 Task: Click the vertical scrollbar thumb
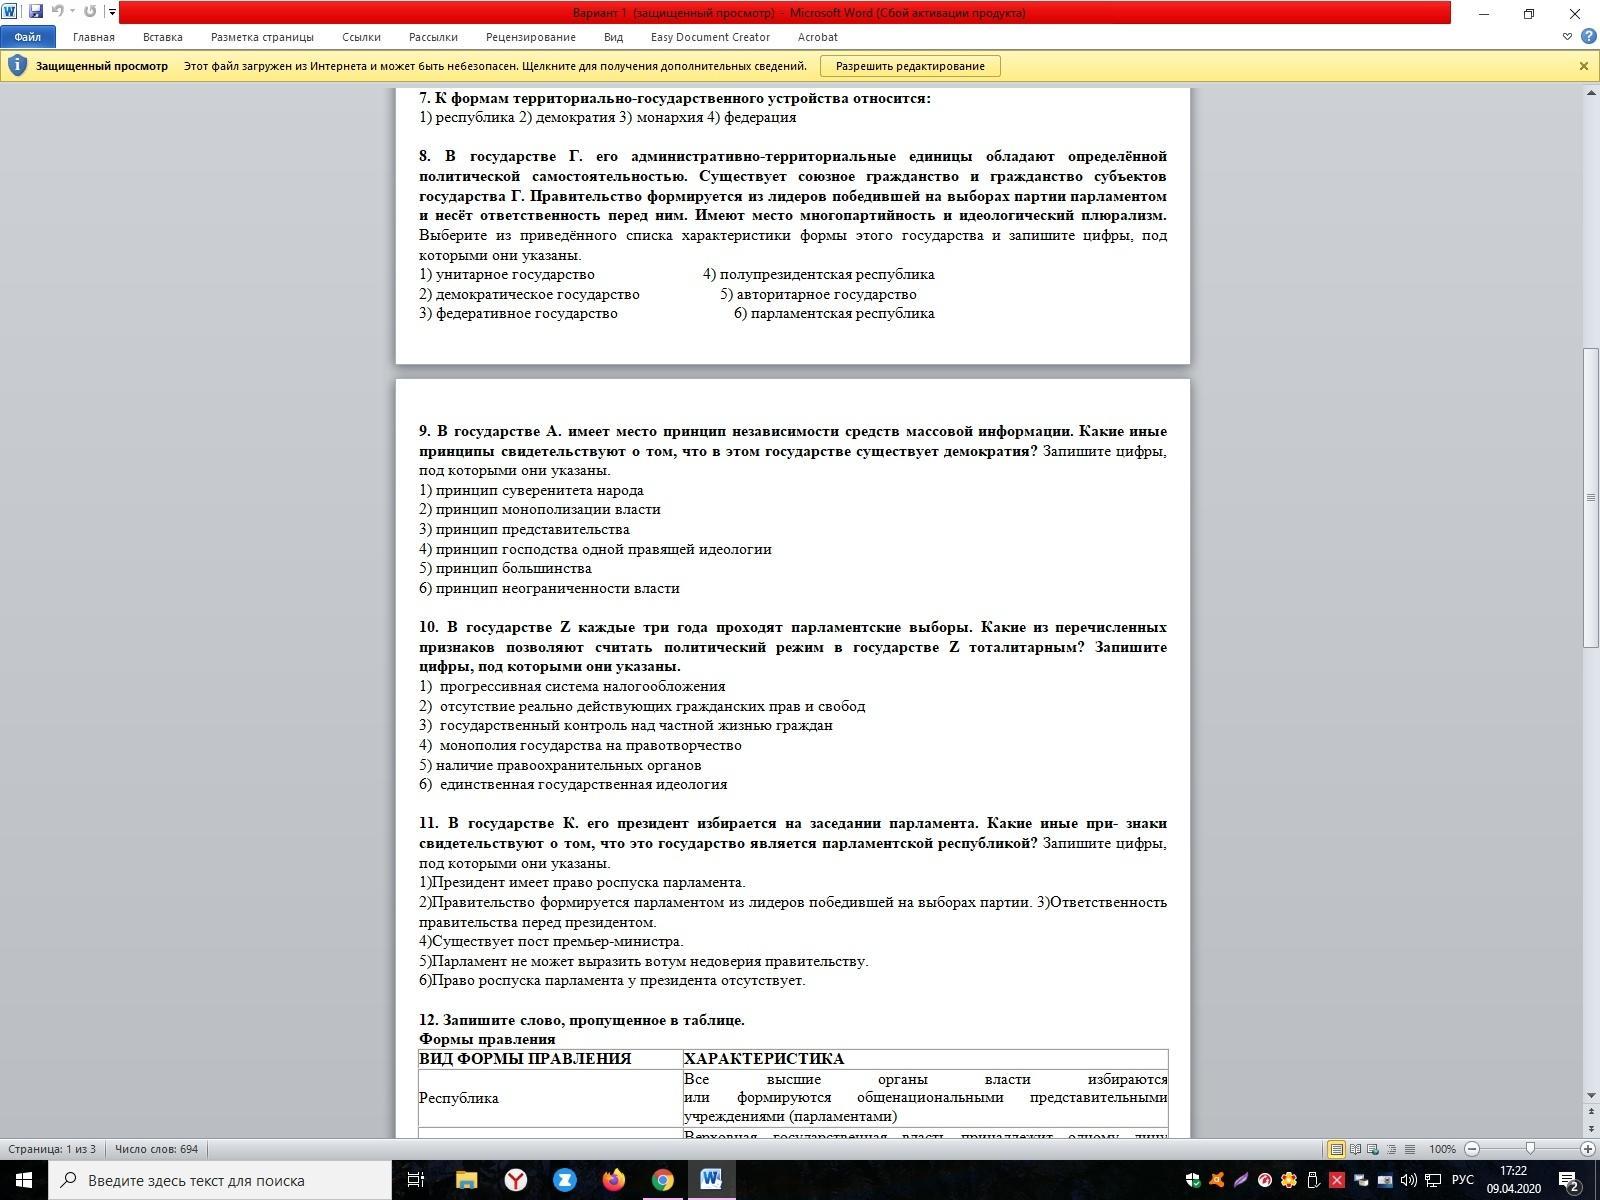point(1591,497)
